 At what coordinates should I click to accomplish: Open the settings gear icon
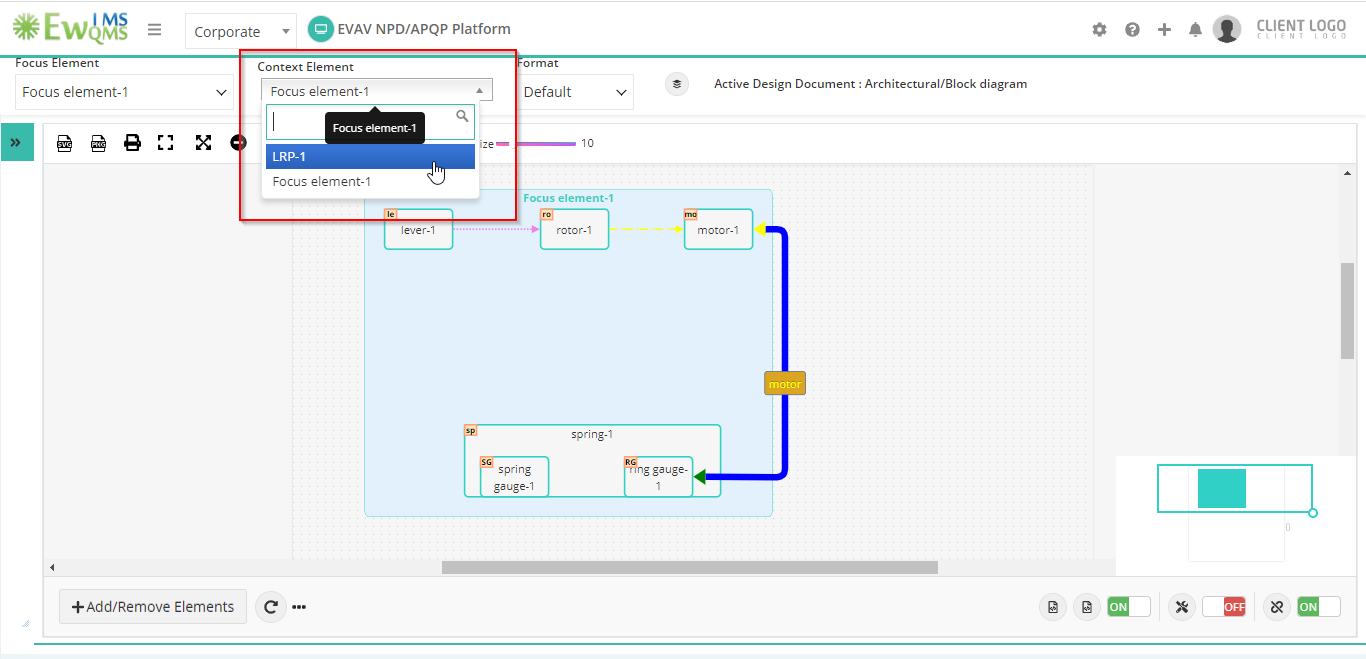click(x=1099, y=30)
